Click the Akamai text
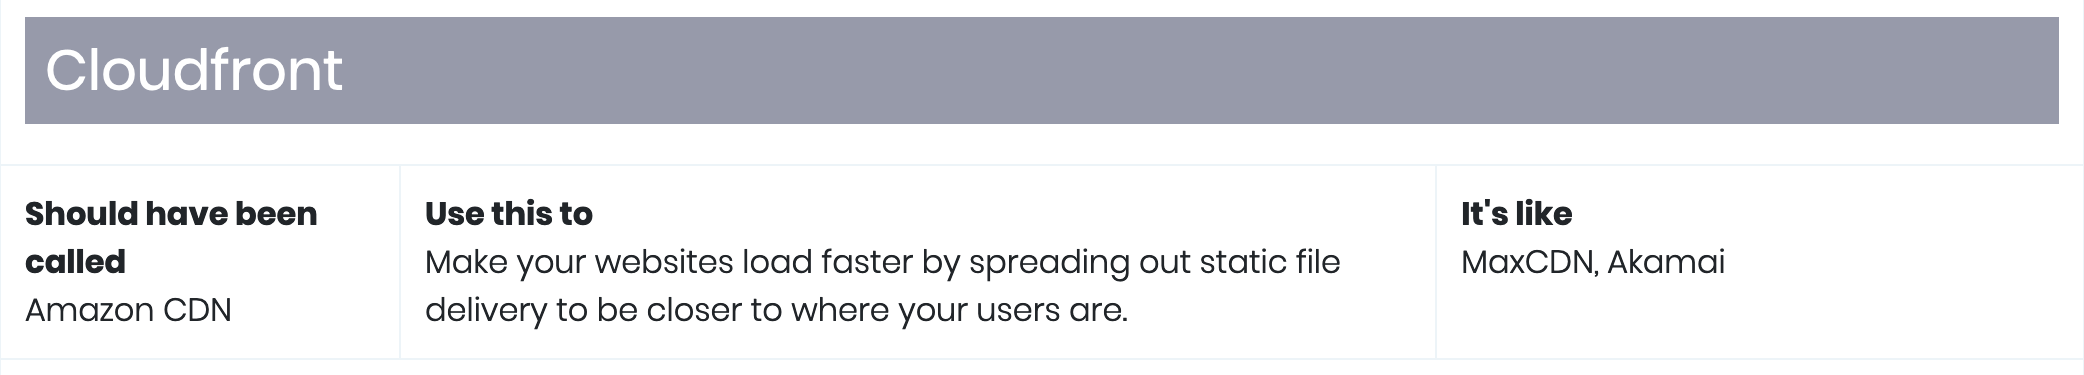 (x=1666, y=262)
